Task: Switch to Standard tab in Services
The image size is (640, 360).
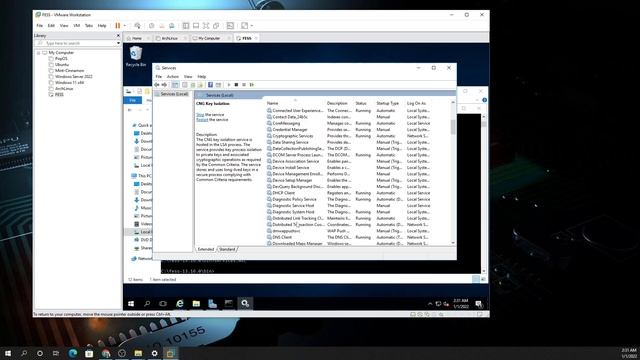Action: [x=227, y=249]
